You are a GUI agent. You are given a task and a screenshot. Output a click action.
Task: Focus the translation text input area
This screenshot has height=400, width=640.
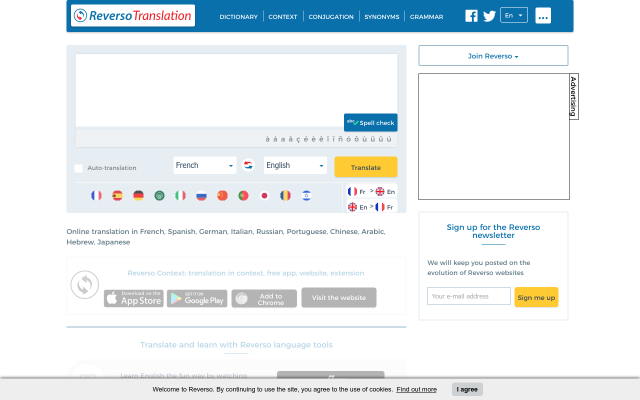pyautogui.click(x=236, y=90)
